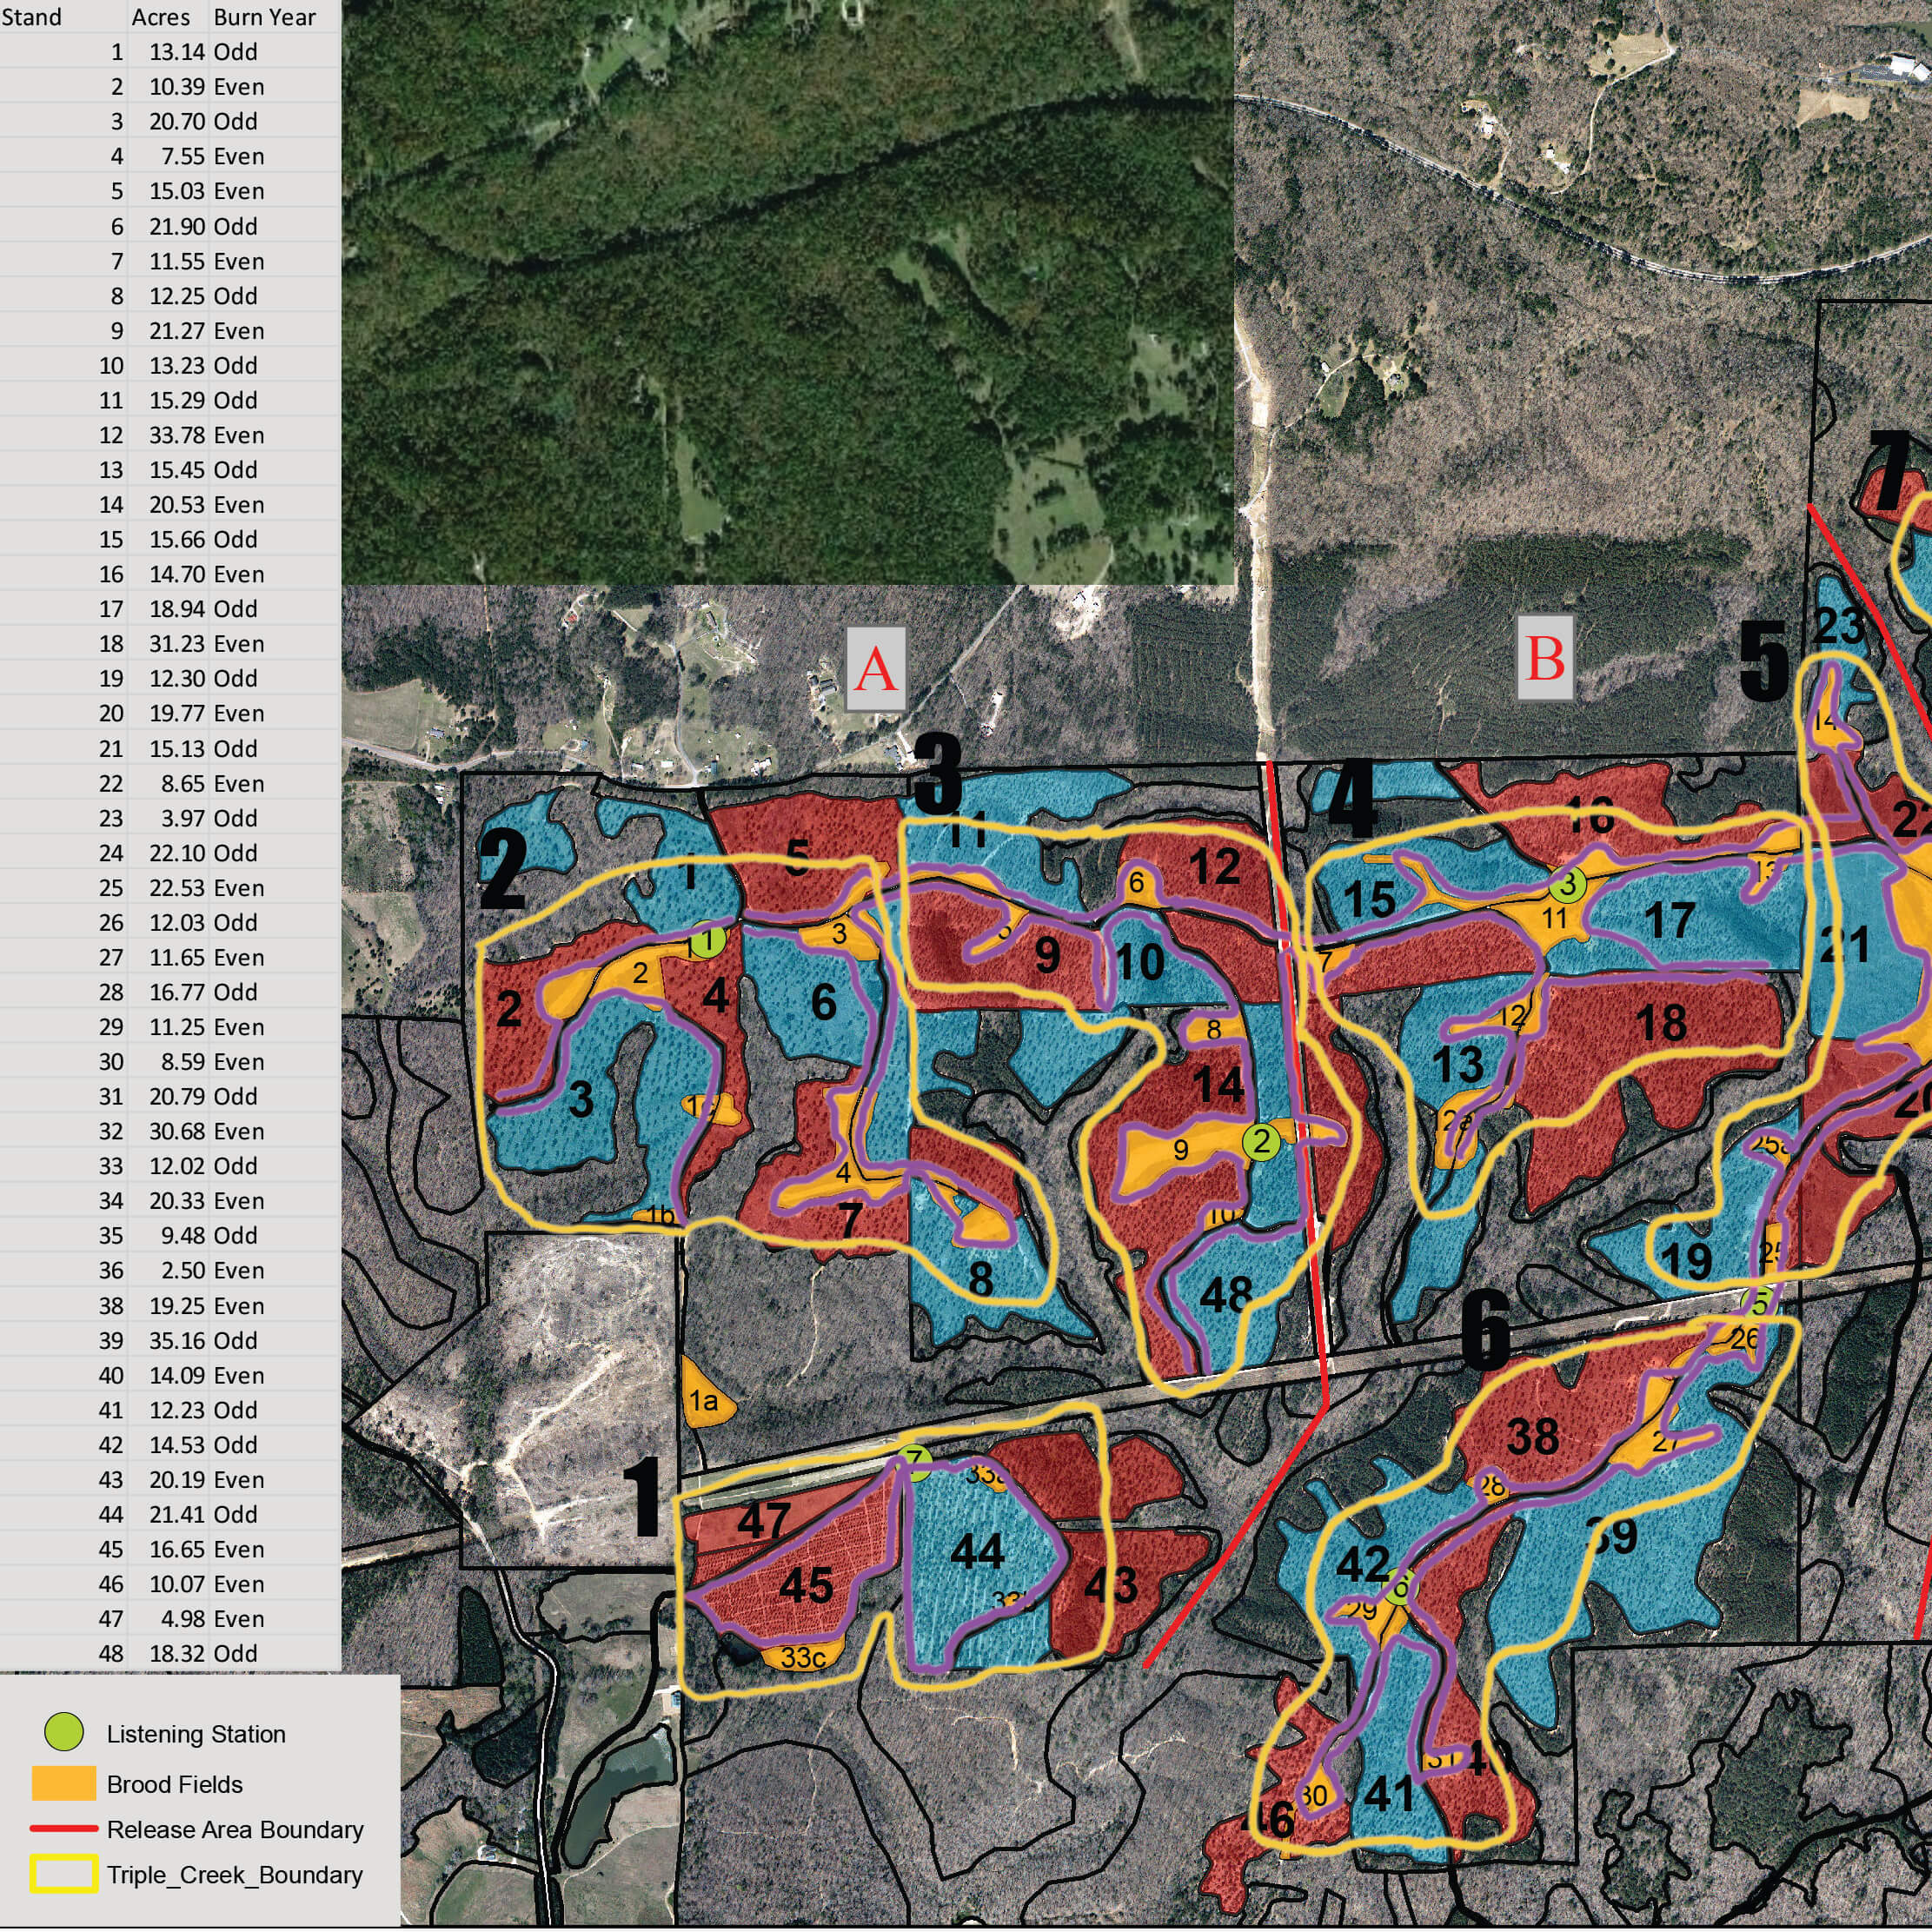
Task: Click brood field 33c polygon
Action: 803,1657
